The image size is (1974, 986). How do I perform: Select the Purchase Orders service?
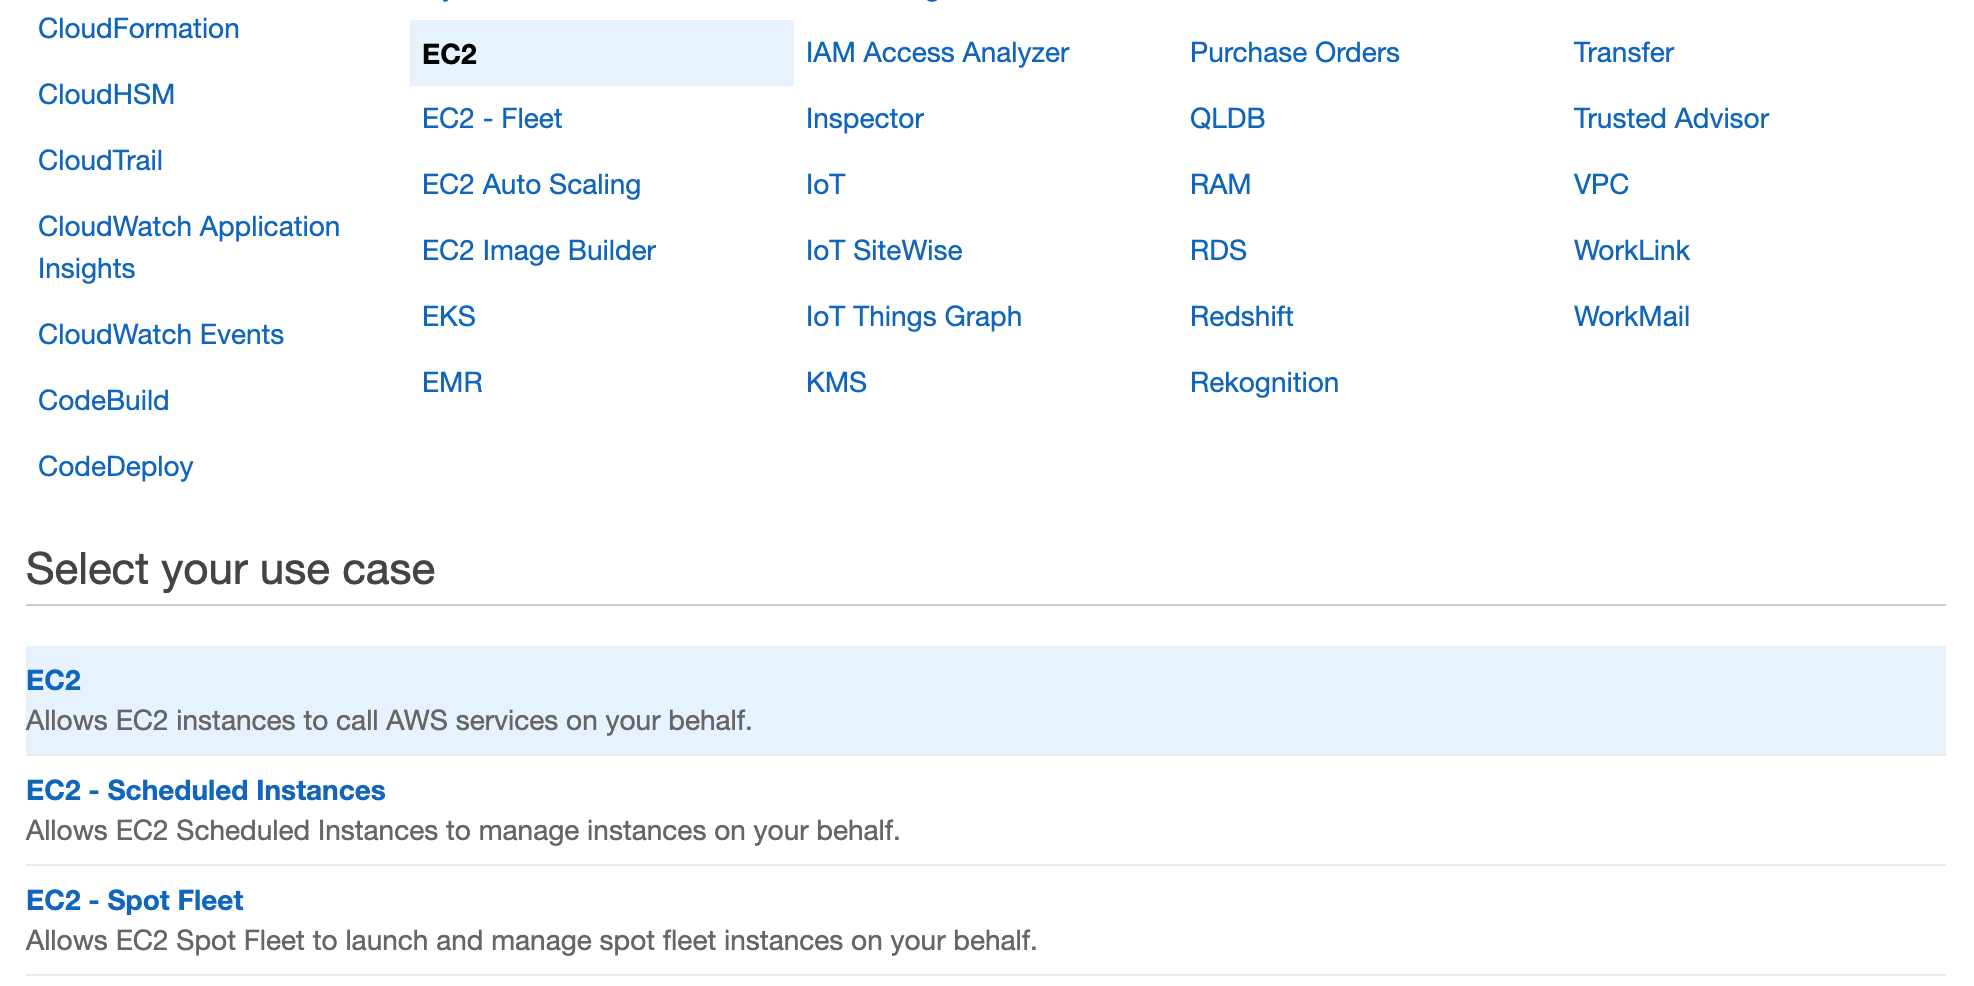1294,52
